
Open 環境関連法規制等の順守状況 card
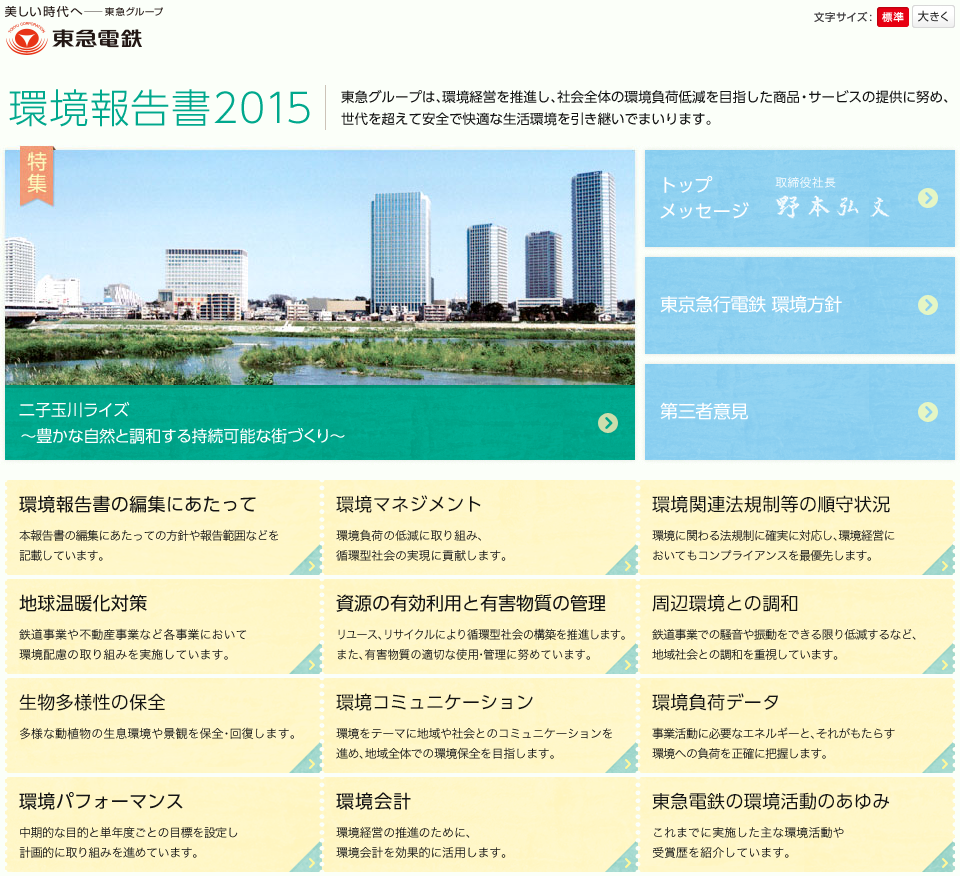point(797,528)
